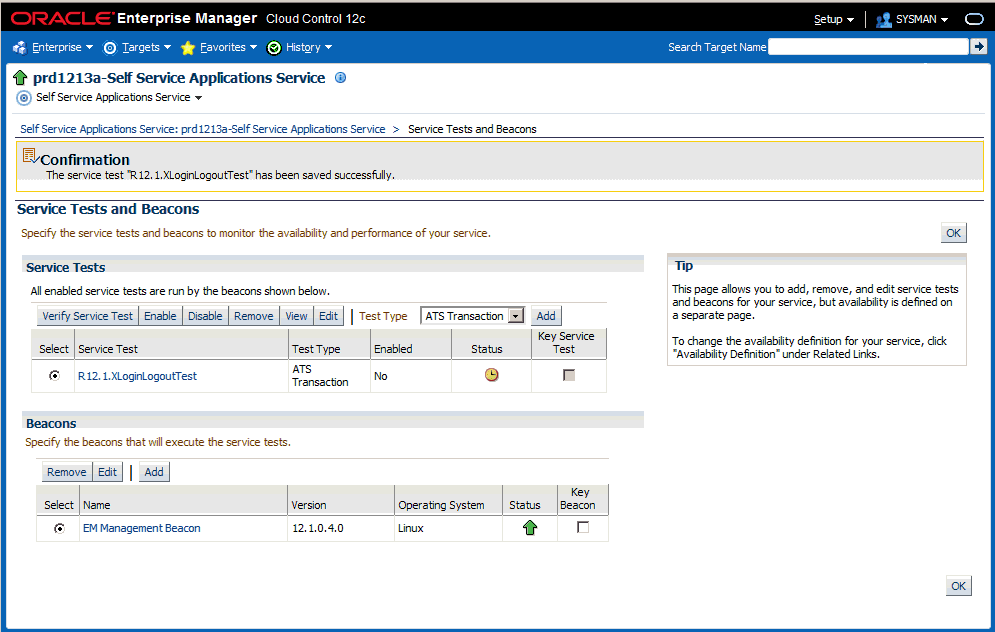Click the search go arrow button
Viewport: 995px width, 632px height.
click(979, 46)
